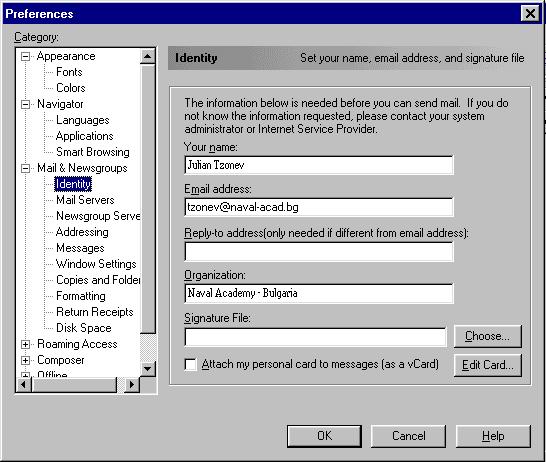Click the Your name text field
Image resolution: width=546 pixels, height=462 pixels.
319,165
